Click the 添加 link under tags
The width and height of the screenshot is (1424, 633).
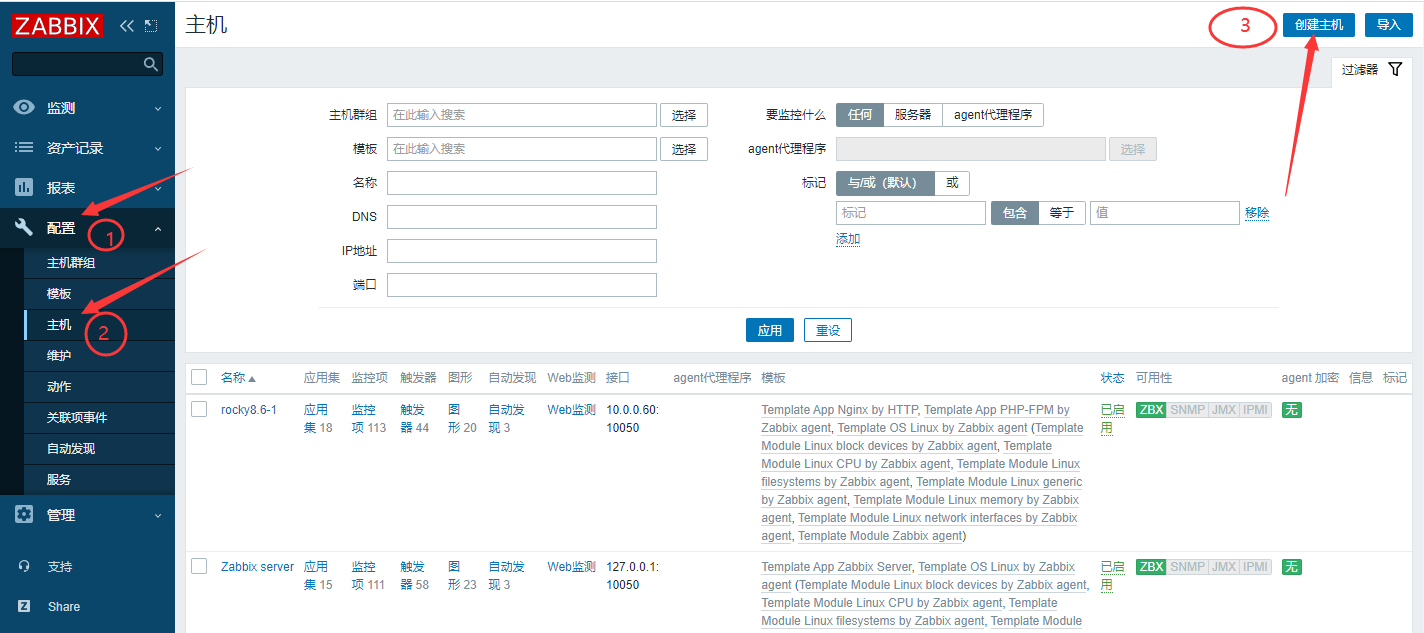coord(848,239)
